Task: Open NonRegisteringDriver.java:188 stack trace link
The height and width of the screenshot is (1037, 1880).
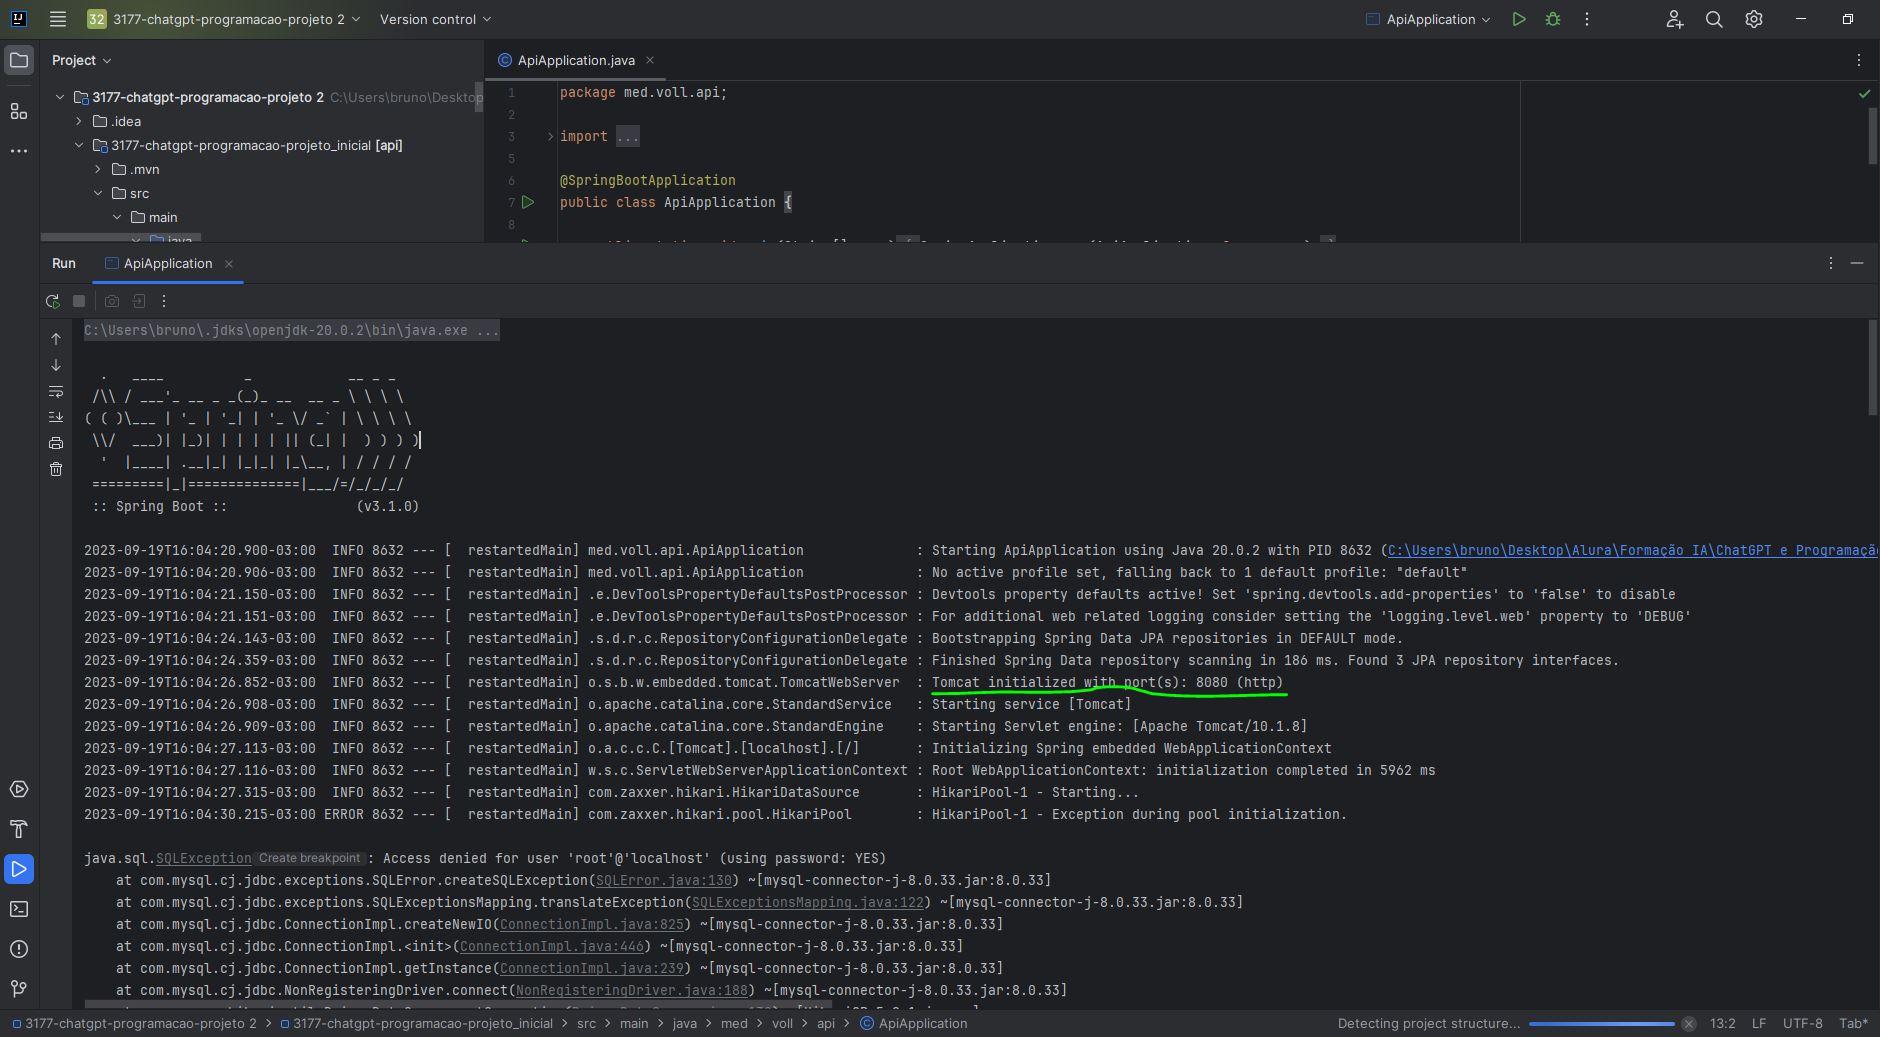Action: [632, 990]
